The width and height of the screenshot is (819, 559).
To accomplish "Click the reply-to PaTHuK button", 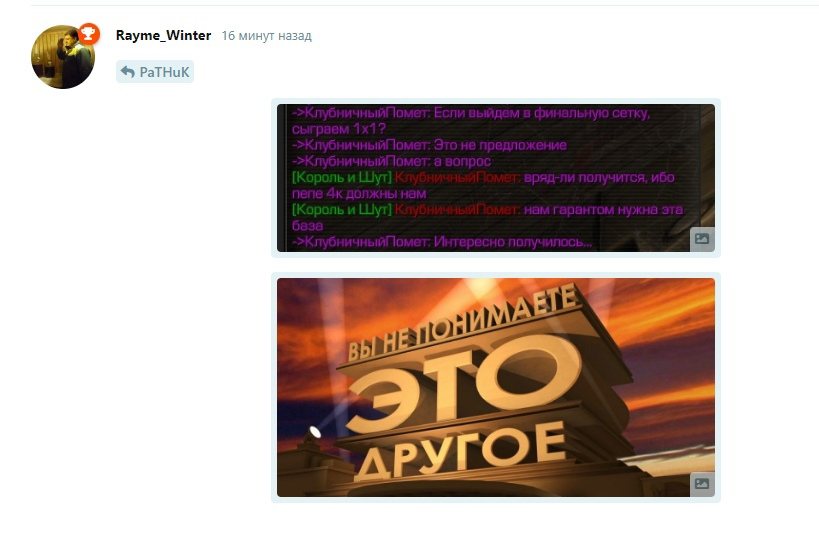I will [155, 72].
